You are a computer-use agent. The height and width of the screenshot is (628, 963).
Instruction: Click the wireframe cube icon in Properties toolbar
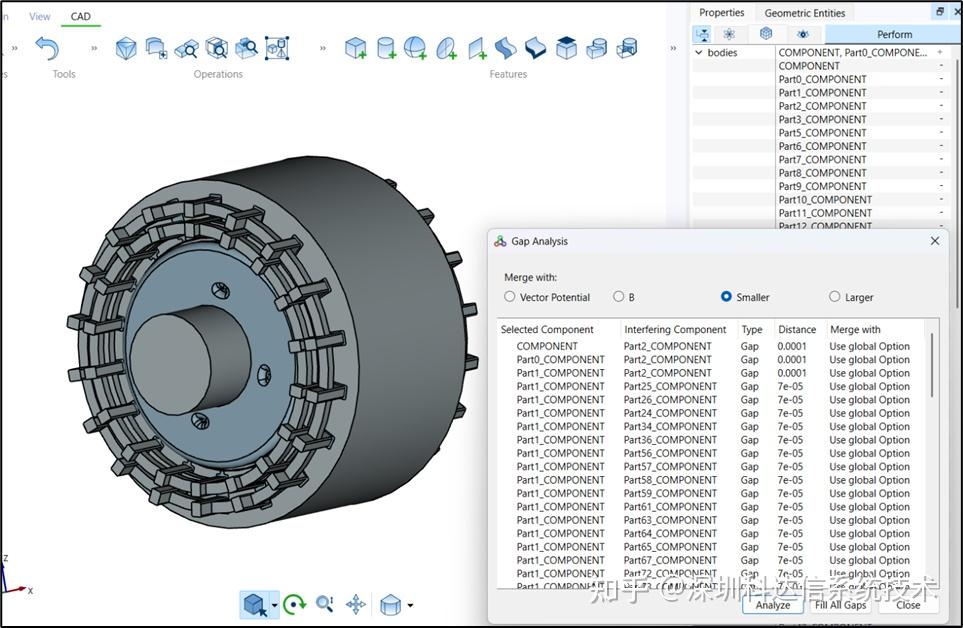(766, 34)
